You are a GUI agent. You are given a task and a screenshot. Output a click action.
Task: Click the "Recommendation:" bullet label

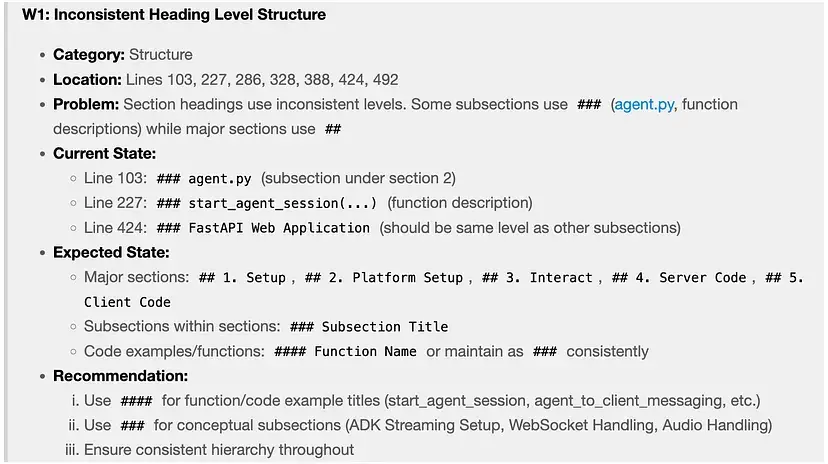point(120,376)
